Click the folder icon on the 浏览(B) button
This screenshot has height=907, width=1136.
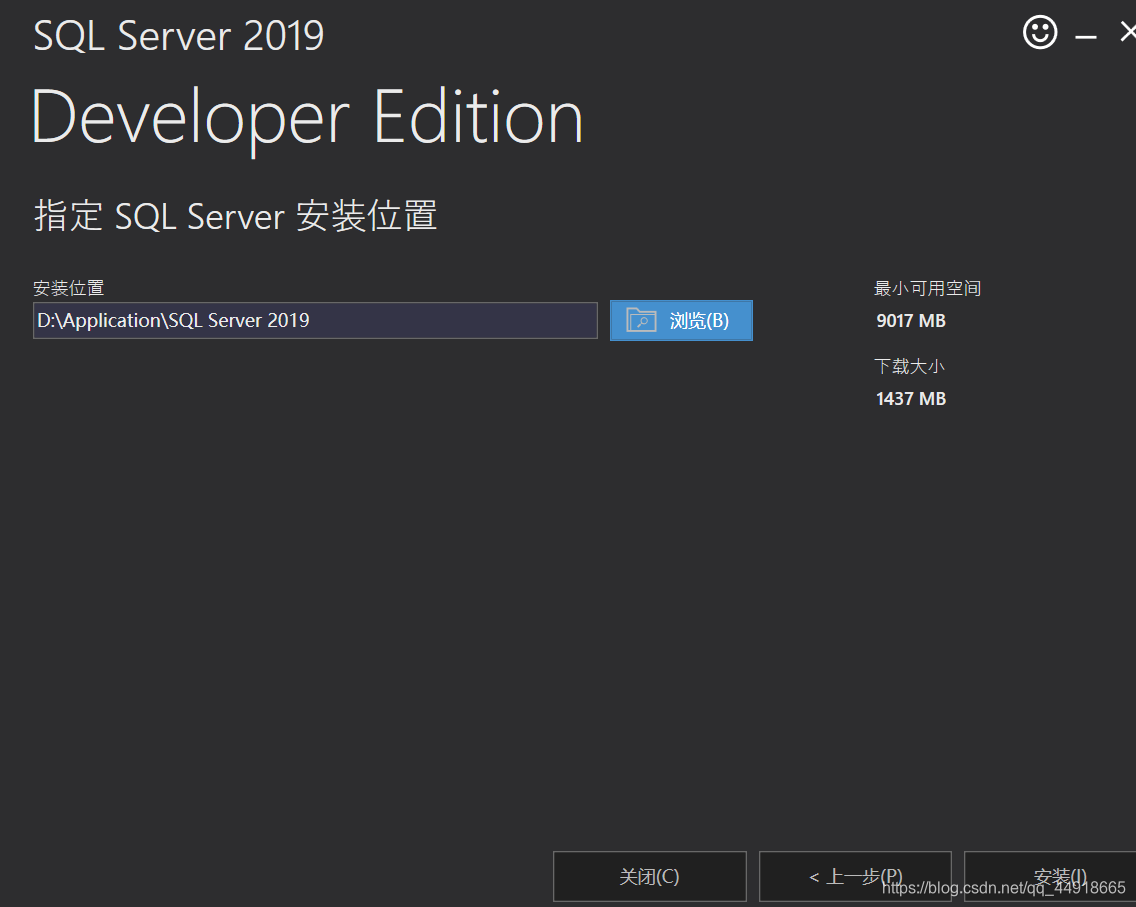[x=641, y=319]
